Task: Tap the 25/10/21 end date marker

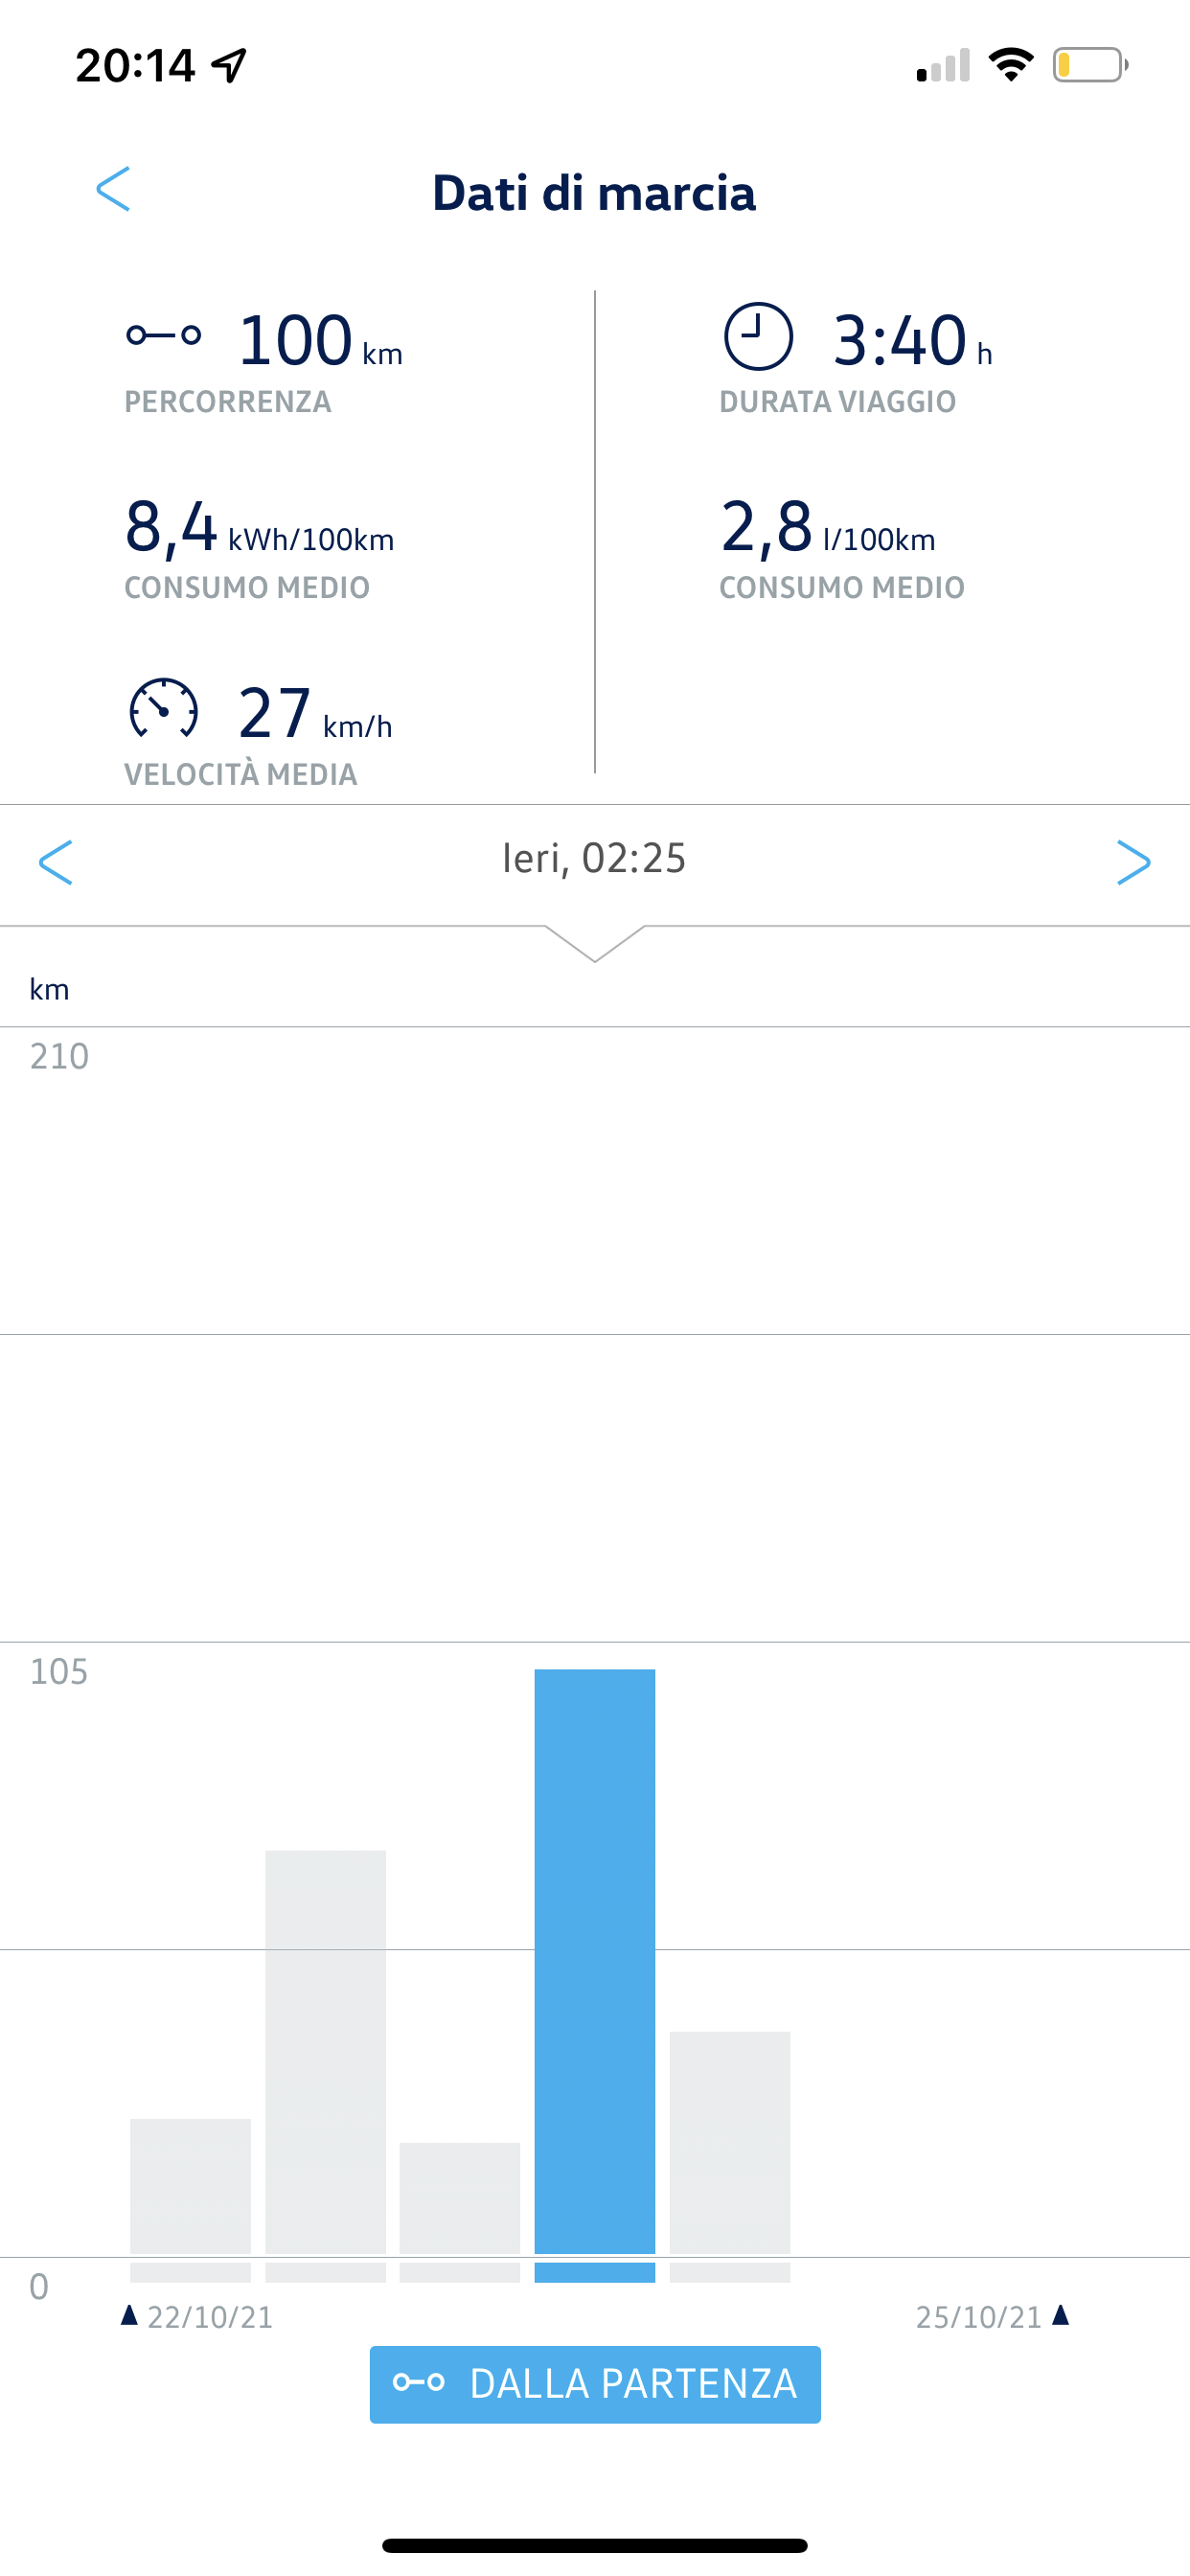Action: (x=992, y=2317)
